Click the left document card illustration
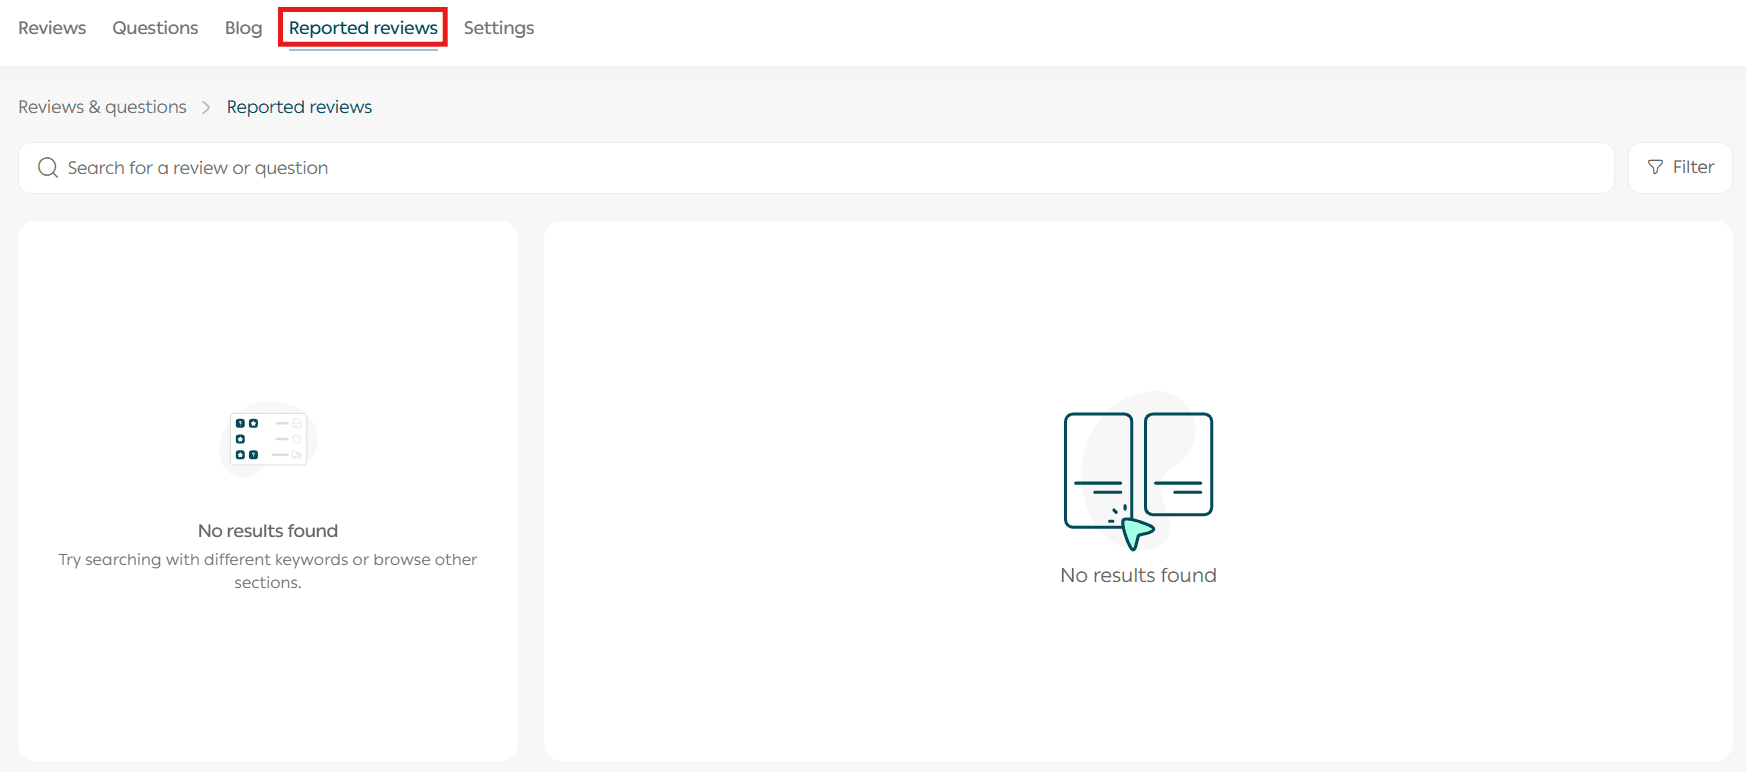Viewport: 1746px width, 772px height. (x=1098, y=468)
